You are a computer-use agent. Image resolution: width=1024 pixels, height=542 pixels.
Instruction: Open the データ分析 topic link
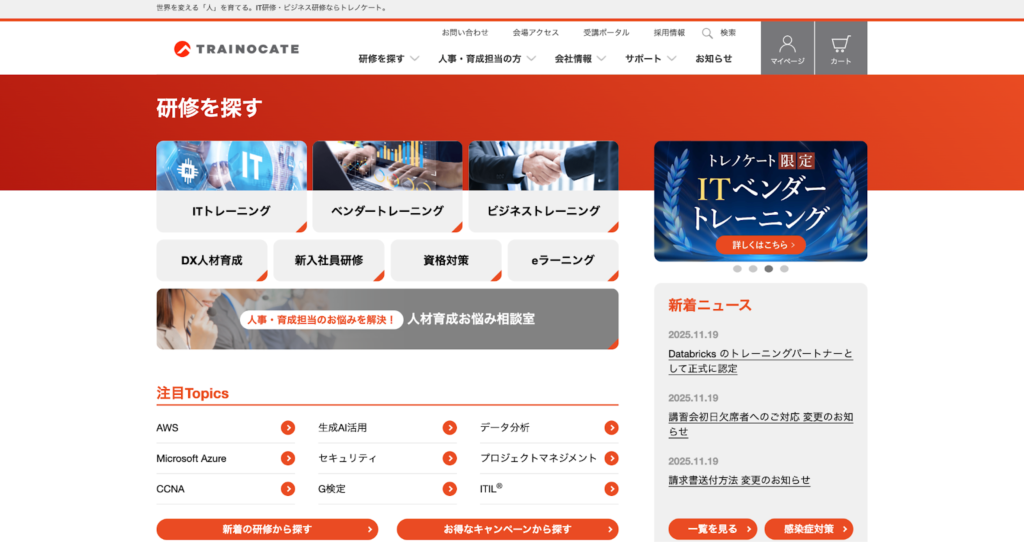505,428
